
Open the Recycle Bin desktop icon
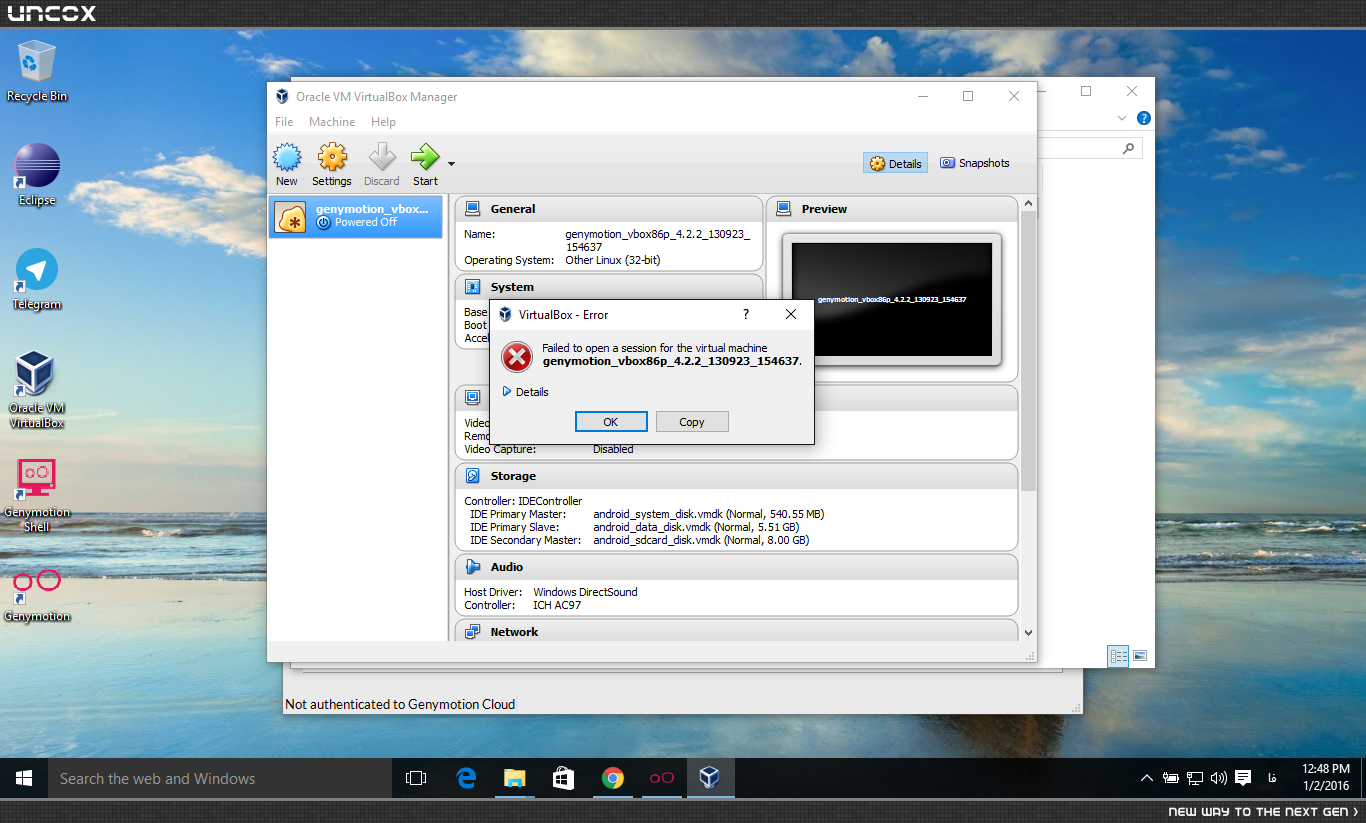(x=37, y=71)
